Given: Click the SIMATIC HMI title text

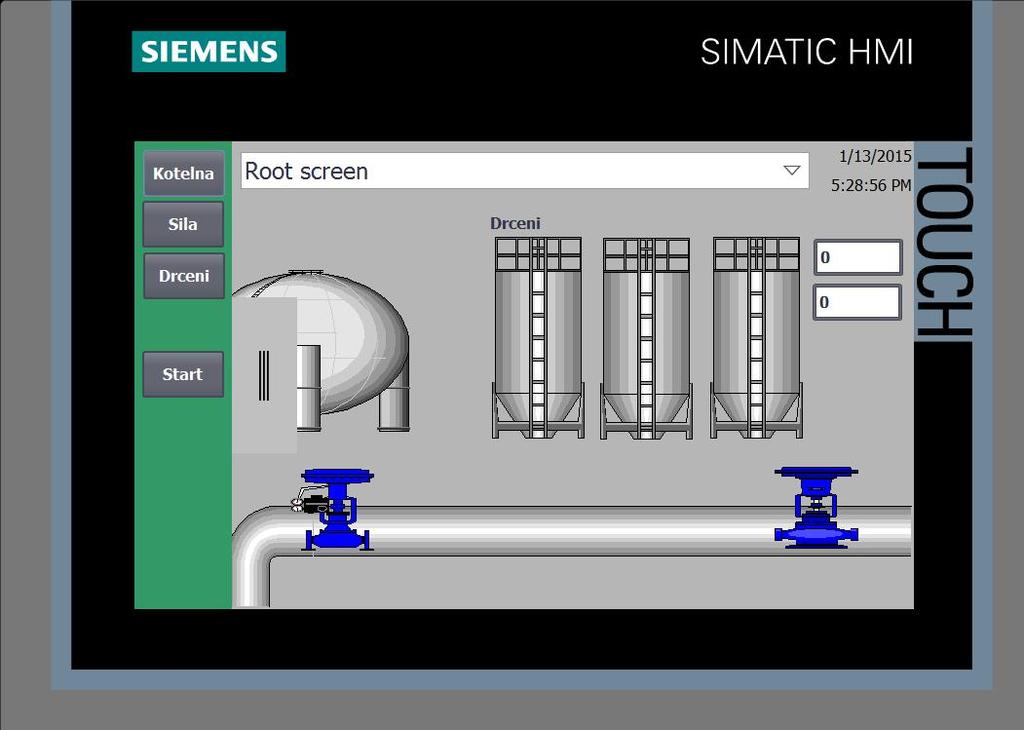Looking at the screenshot, I should pos(807,52).
